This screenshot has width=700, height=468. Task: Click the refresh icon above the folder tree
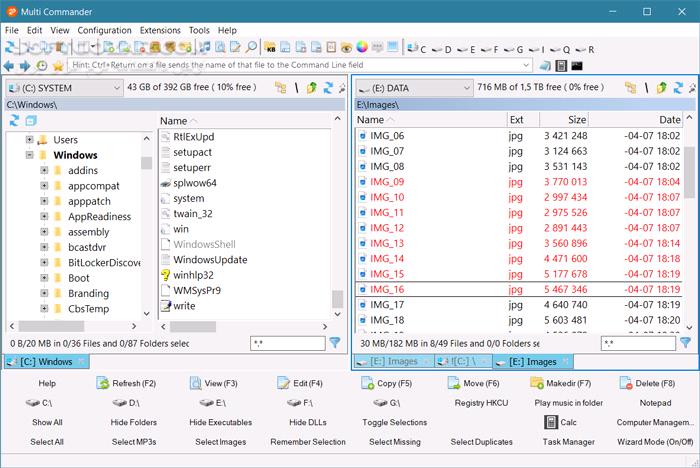(x=14, y=121)
